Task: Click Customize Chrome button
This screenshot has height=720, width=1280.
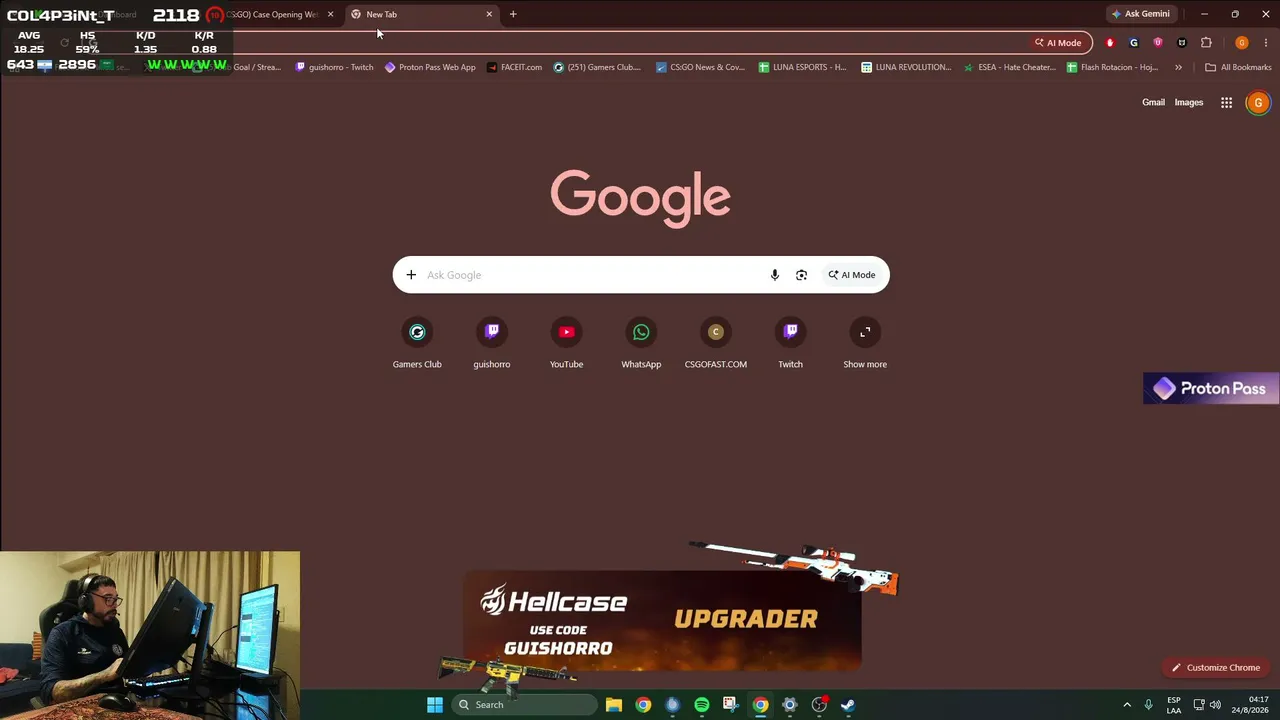Action: pos(1216,668)
